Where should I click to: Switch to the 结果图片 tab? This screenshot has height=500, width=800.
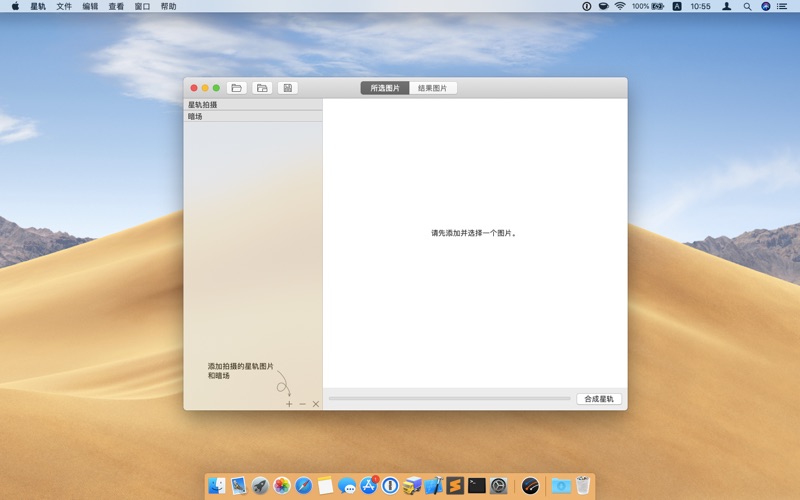click(433, 88)
